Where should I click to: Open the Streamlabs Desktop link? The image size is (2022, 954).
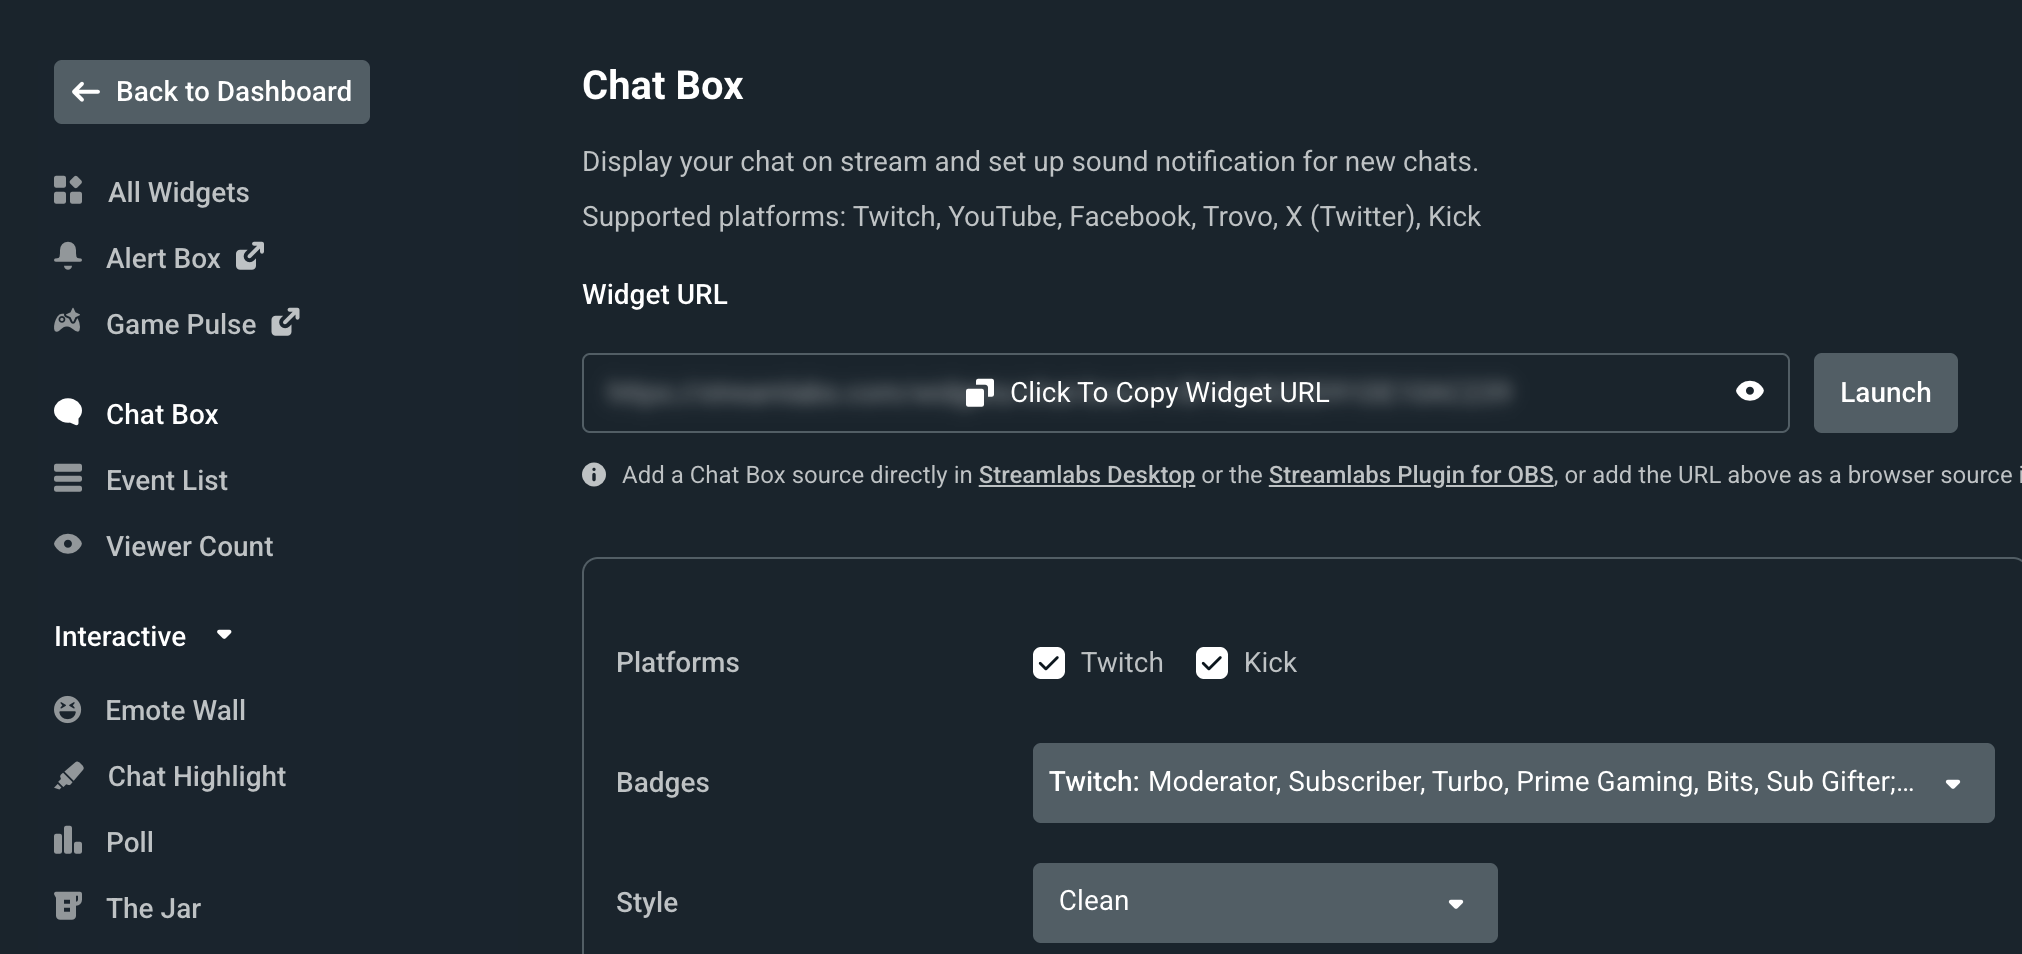tap(1086, 475)
